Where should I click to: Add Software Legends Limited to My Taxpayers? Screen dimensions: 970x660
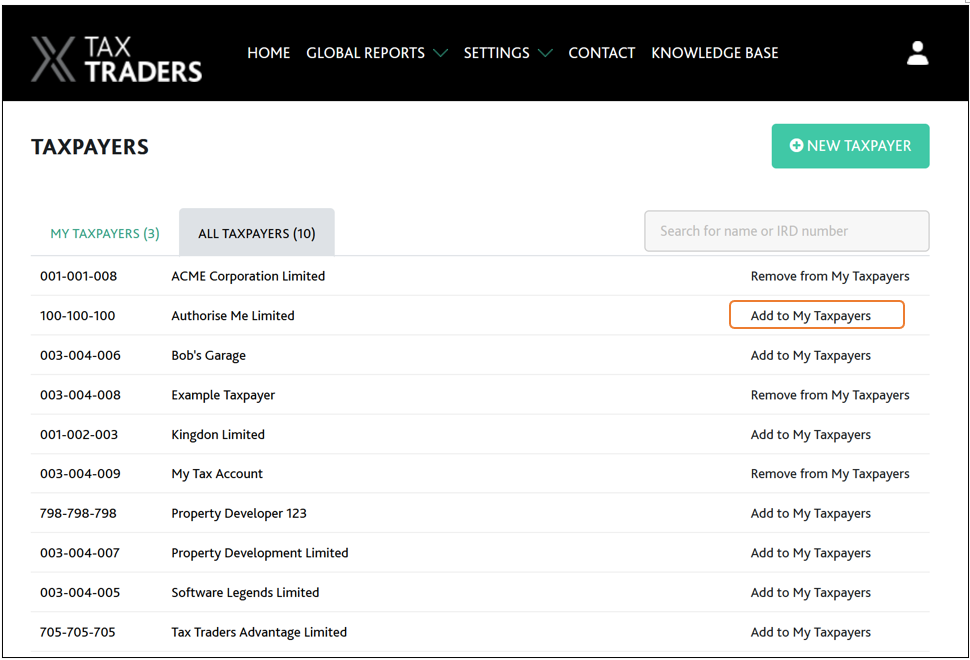click(810, 593)
